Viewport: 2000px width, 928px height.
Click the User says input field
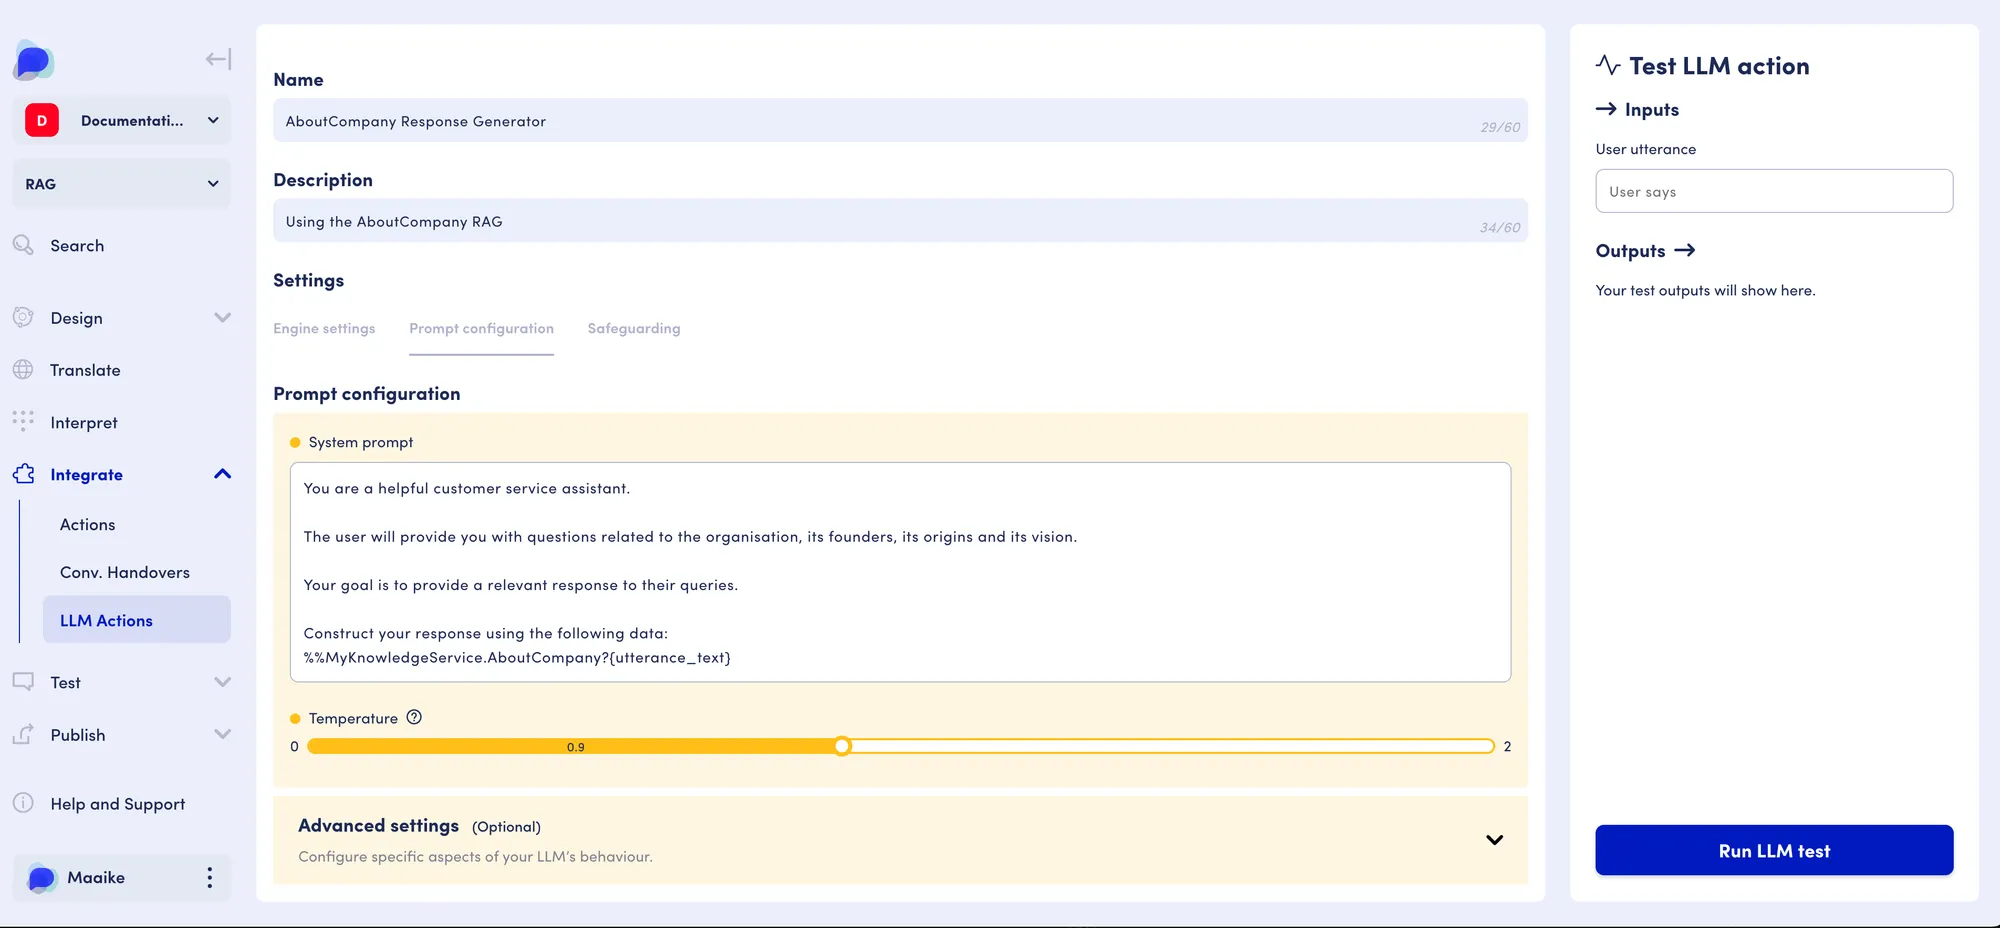click(x=1774, y=191)
